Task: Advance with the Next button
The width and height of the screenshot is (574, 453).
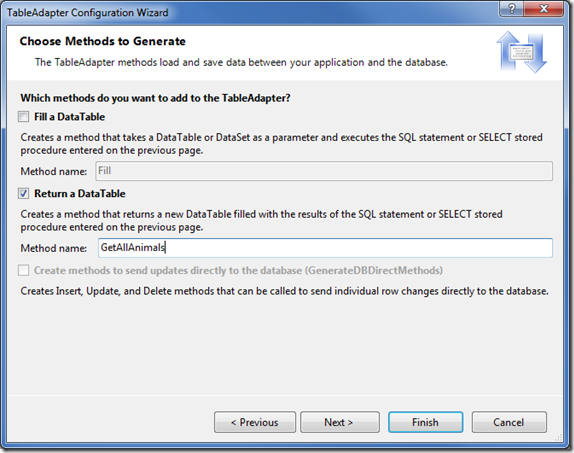Action: [x=340, y=422]
